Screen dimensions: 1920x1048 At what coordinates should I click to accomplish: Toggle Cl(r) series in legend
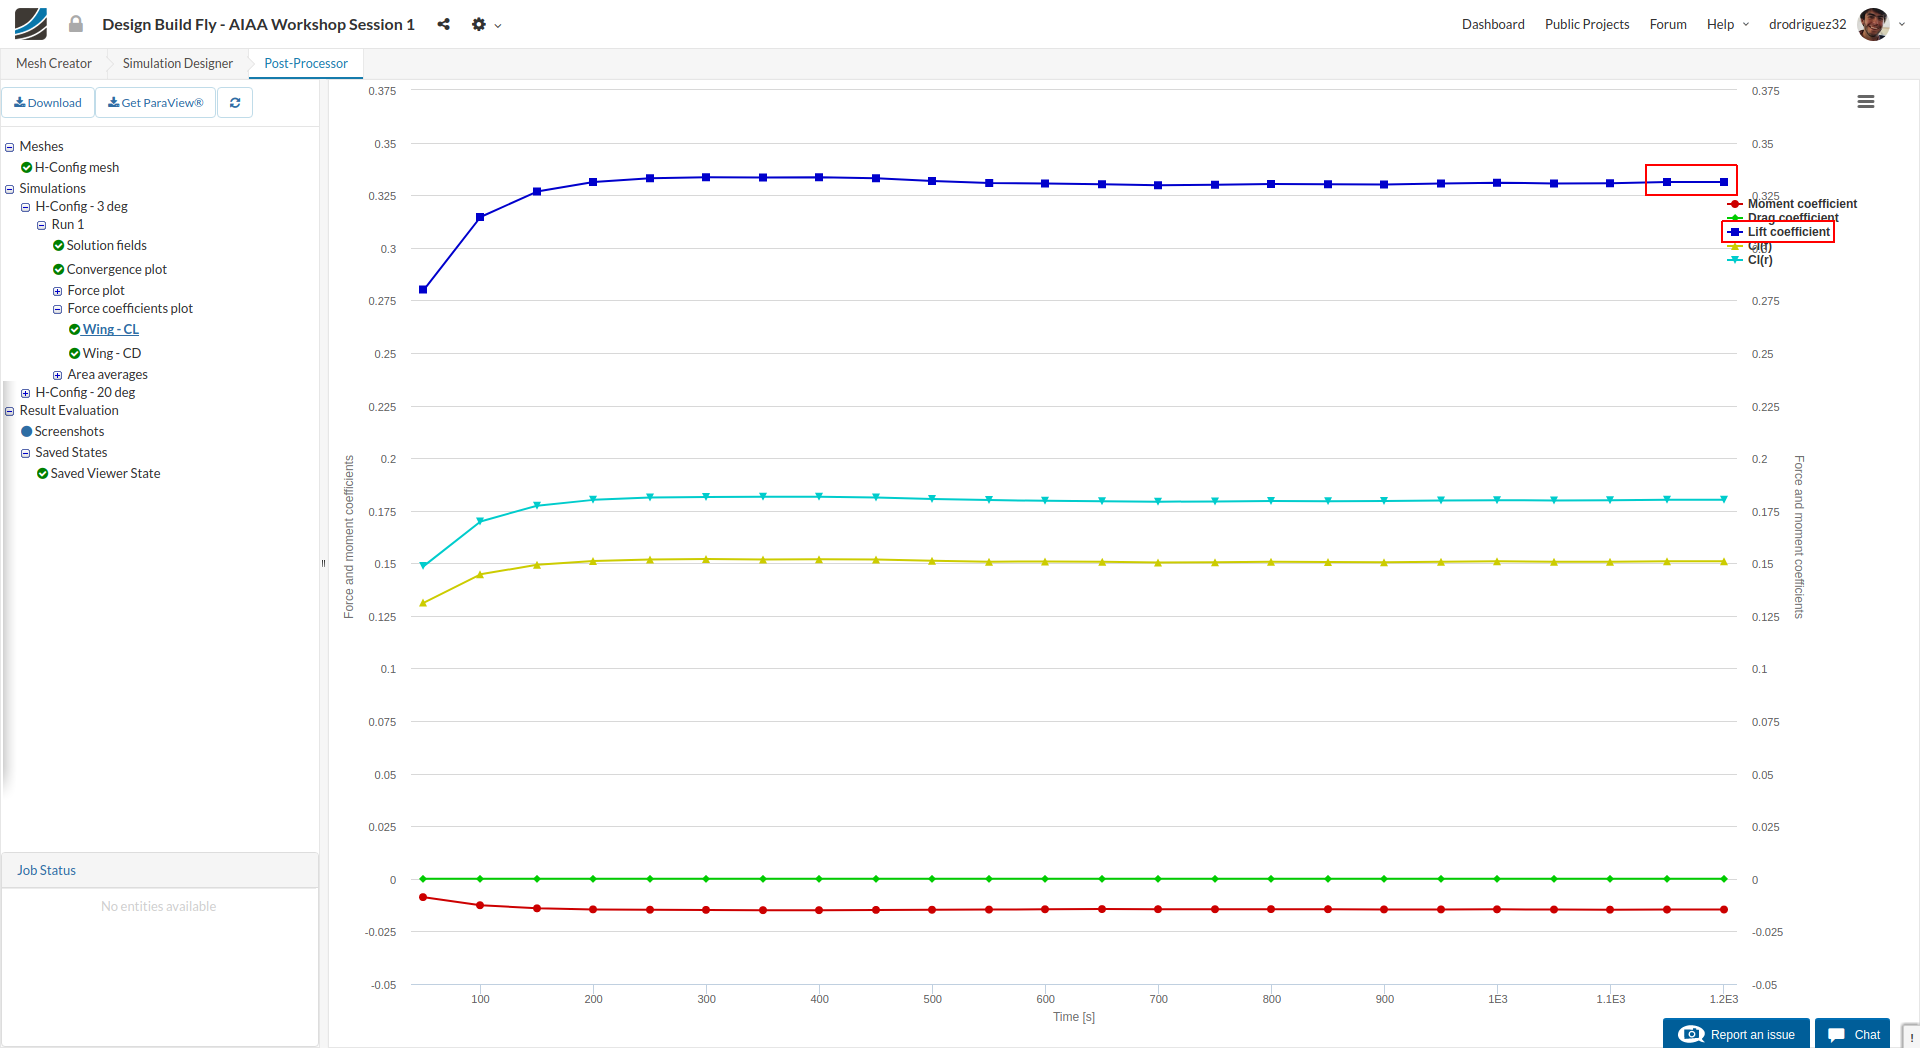click(x=1760, y=260)
